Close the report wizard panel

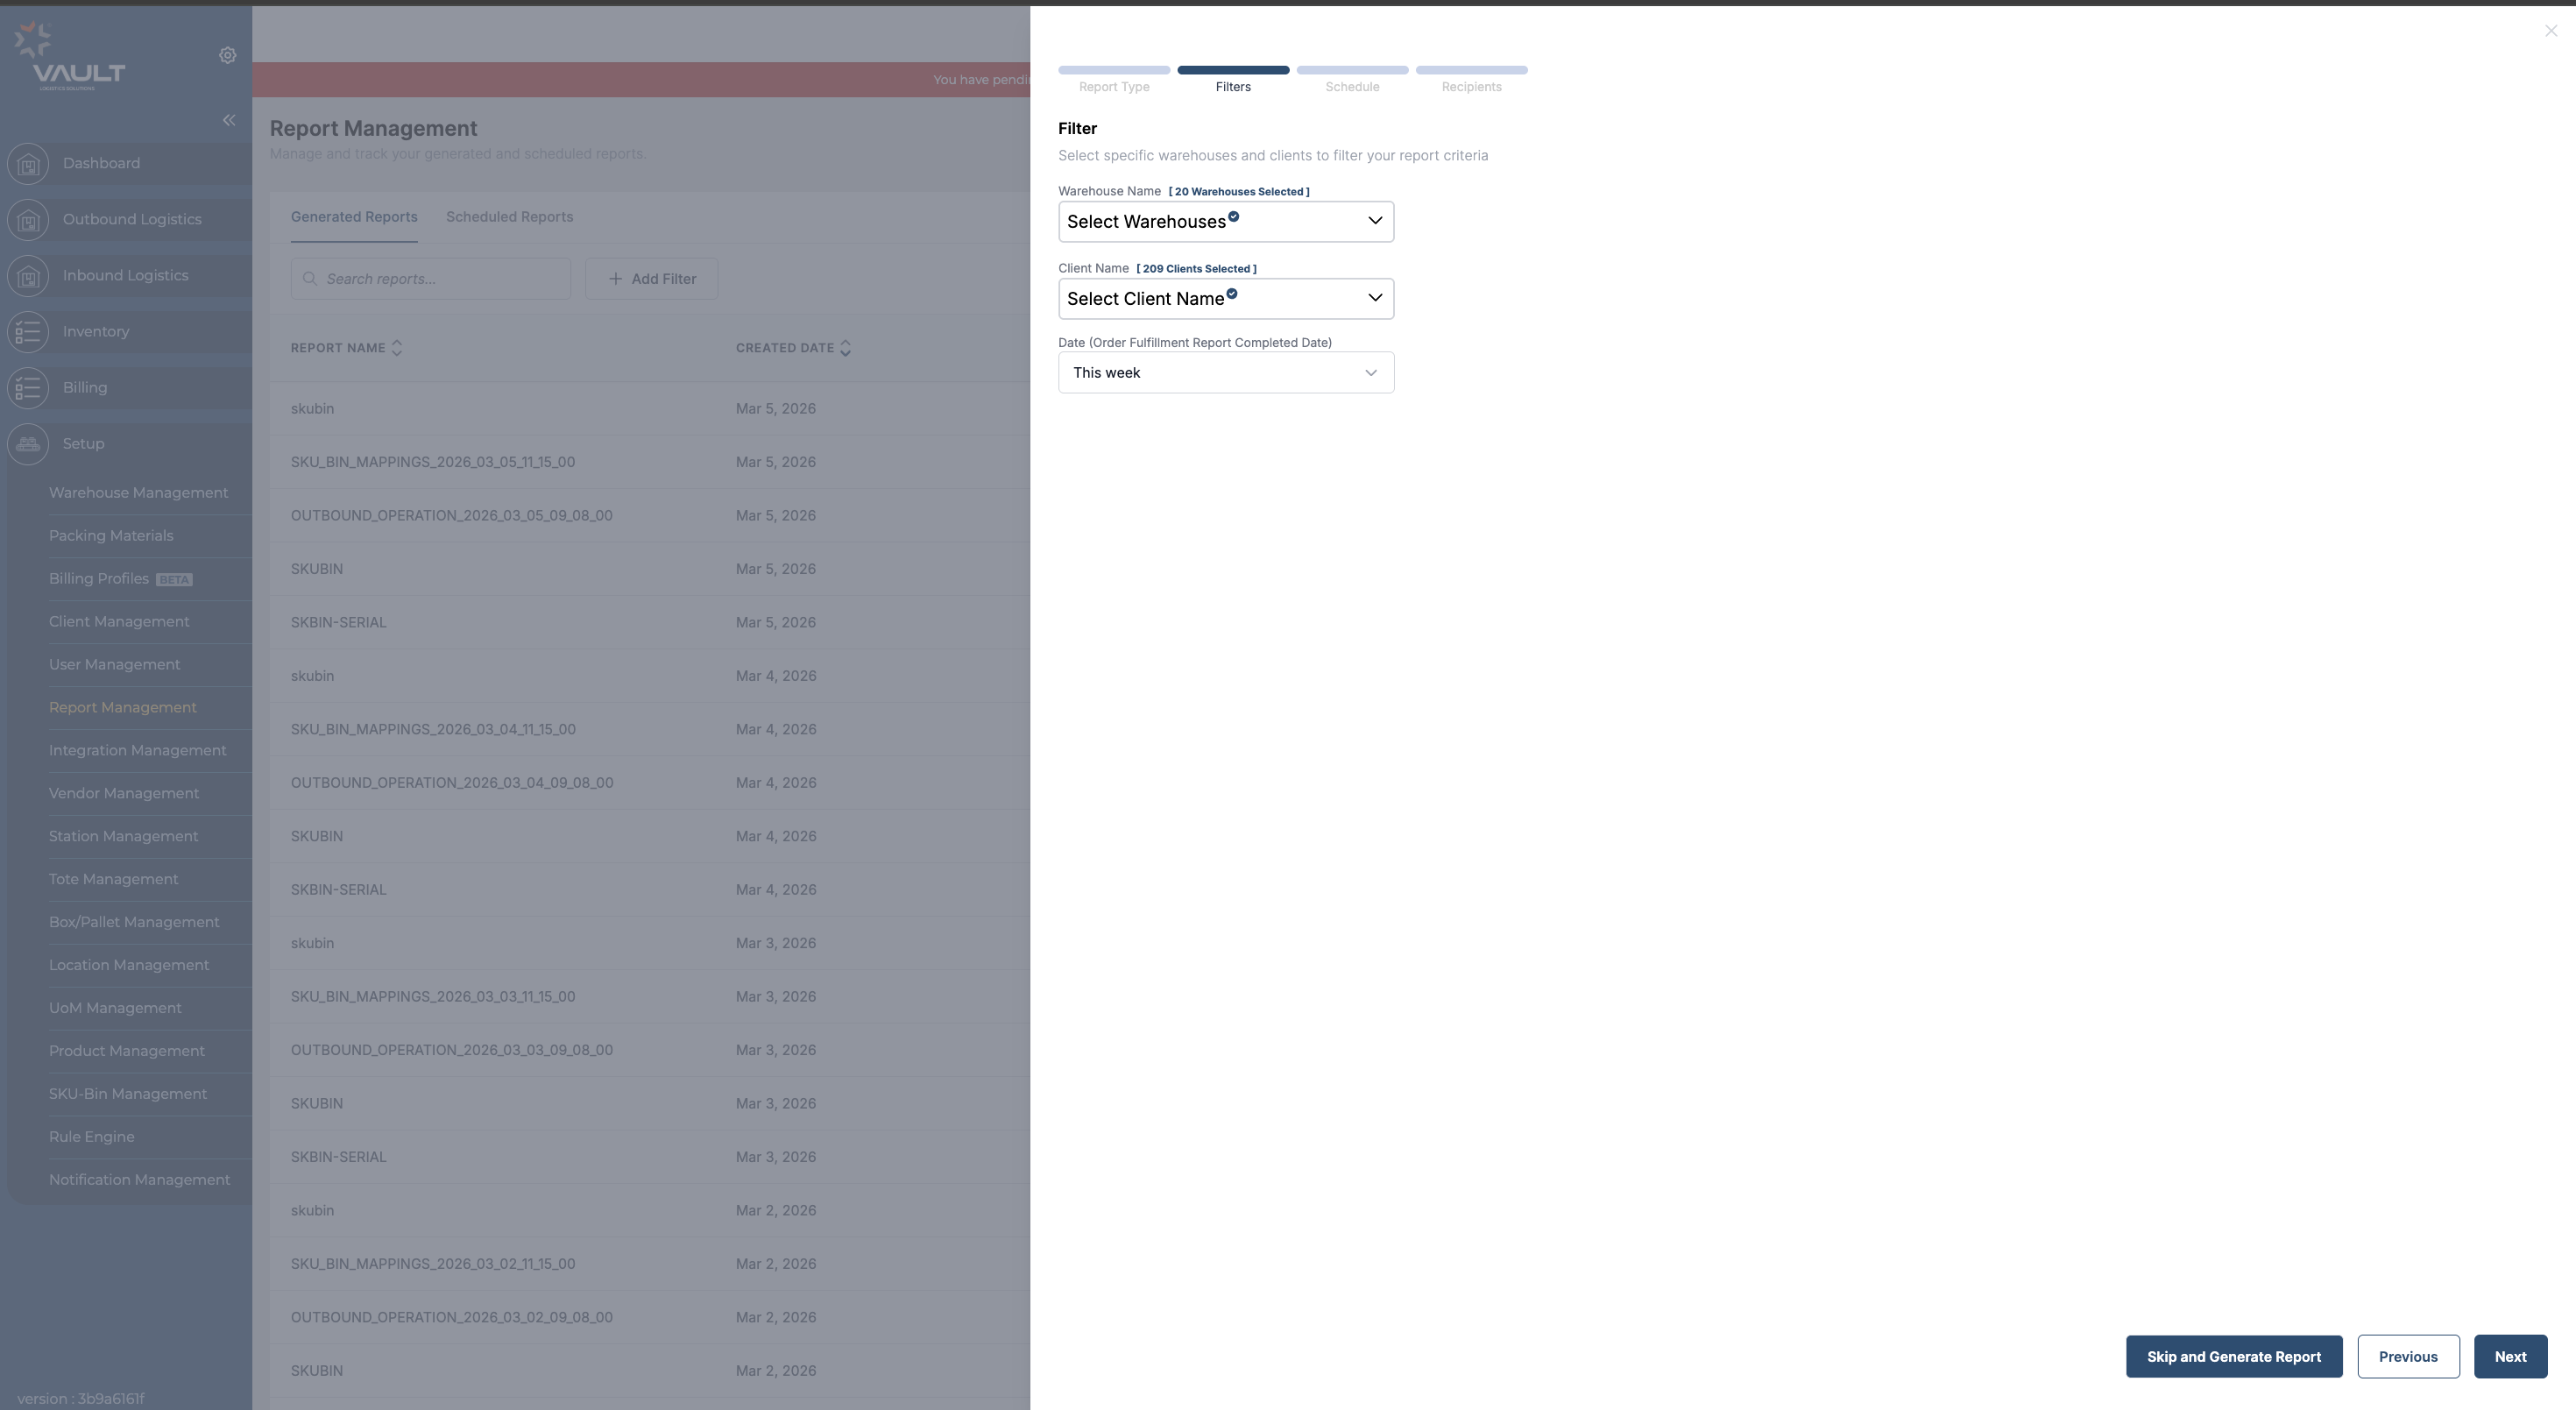[2550, 31]
